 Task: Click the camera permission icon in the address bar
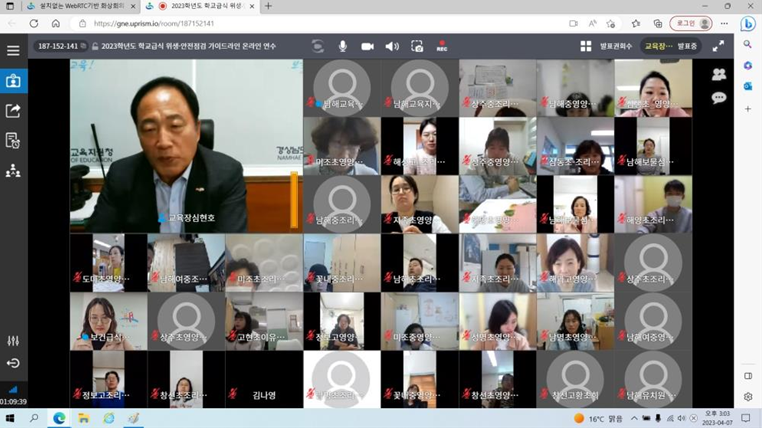[573, 23]
